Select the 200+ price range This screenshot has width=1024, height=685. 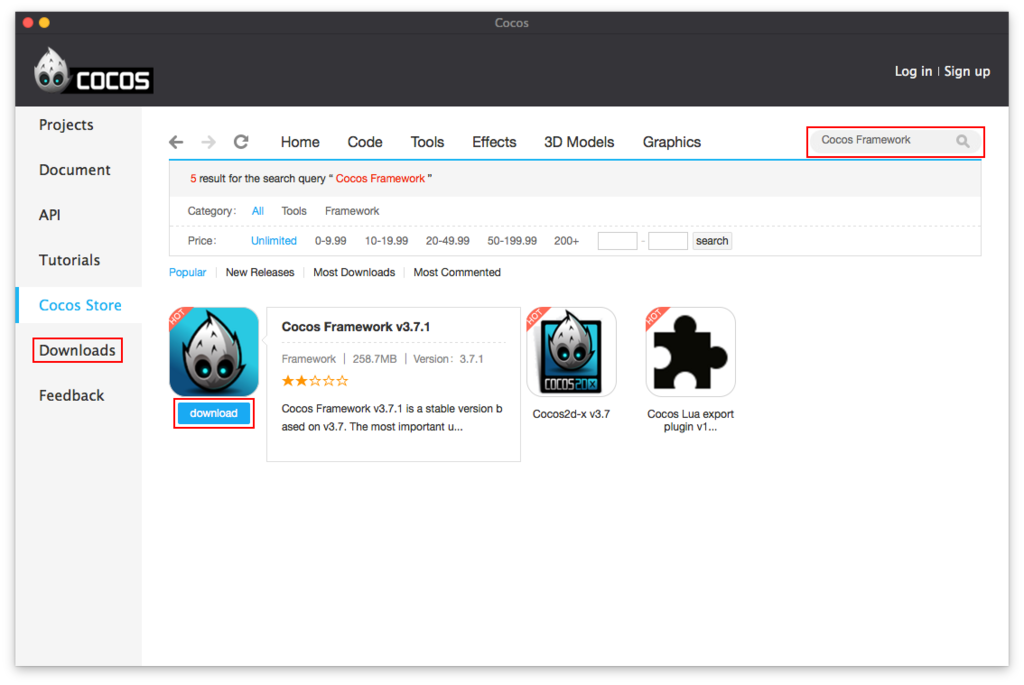click(566, 241)
